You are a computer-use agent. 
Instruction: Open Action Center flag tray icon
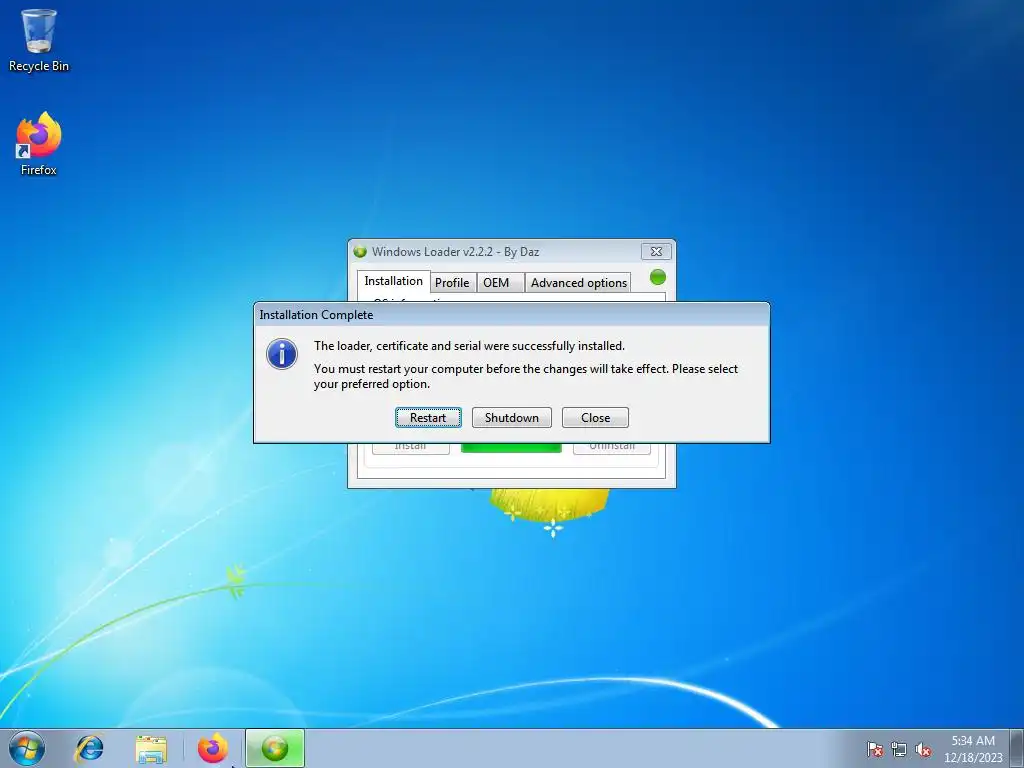(875, 749)
